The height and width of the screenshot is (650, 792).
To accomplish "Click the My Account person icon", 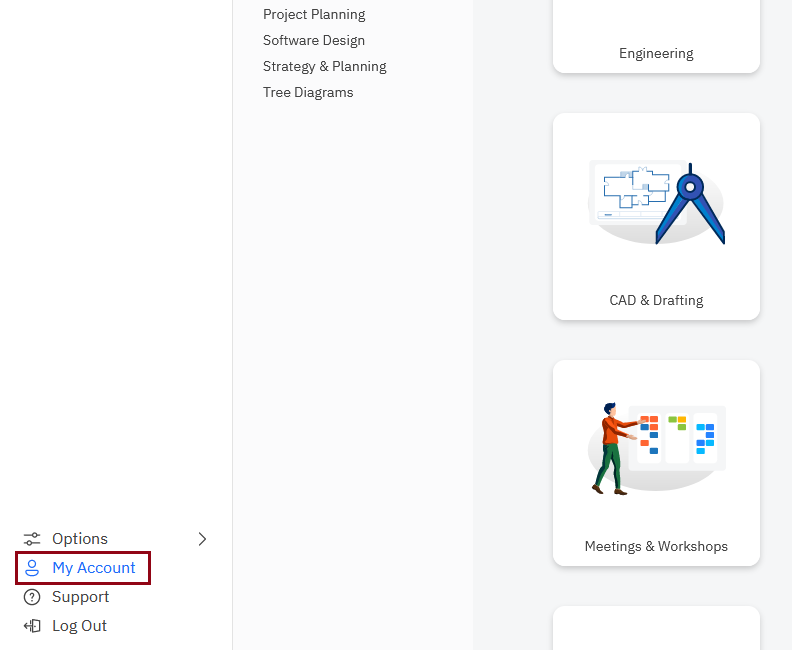I will (32, 568).
